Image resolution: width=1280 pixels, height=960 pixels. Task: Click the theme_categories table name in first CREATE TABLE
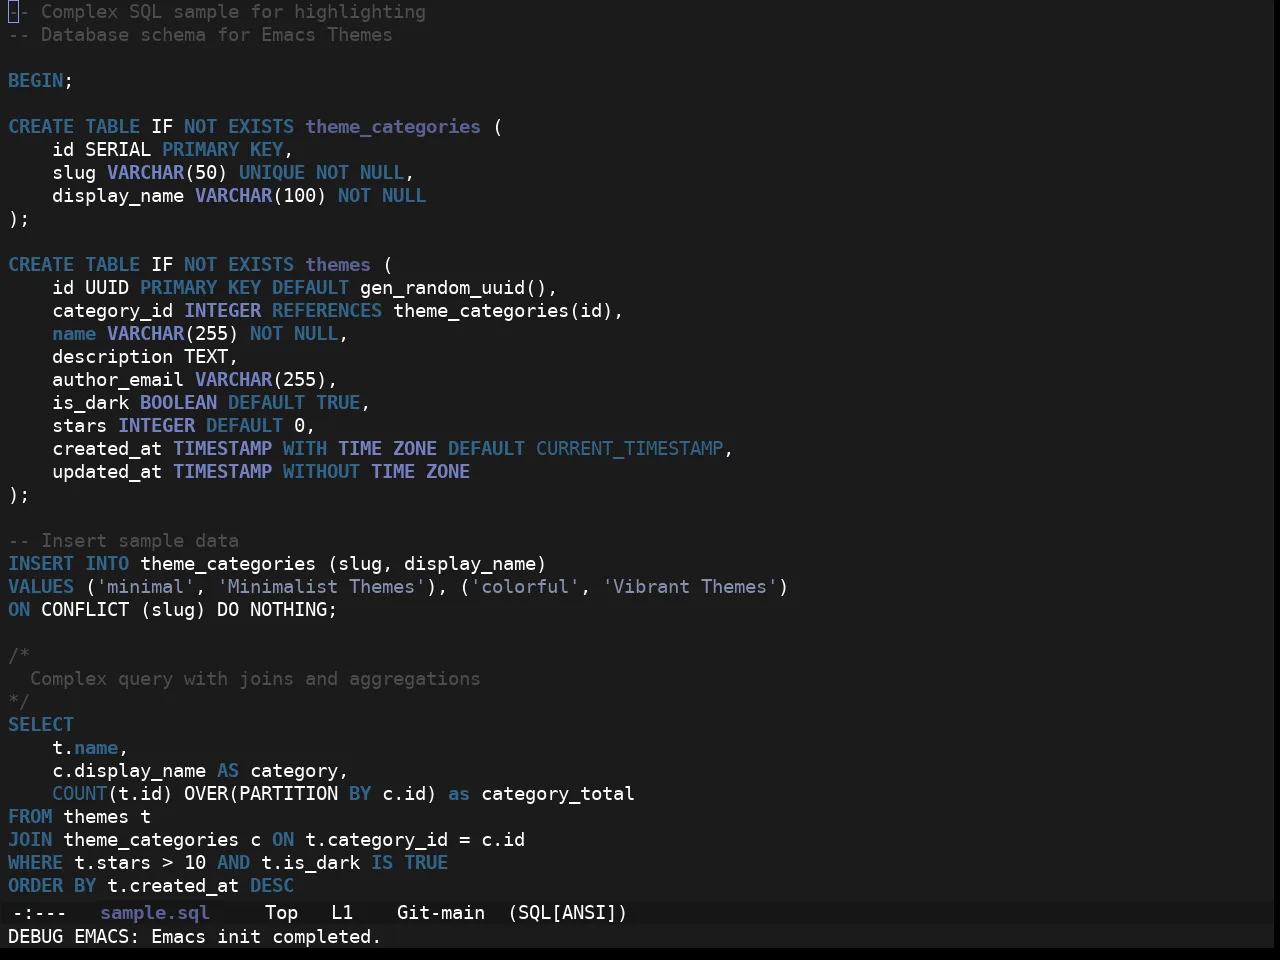(393, 126)
